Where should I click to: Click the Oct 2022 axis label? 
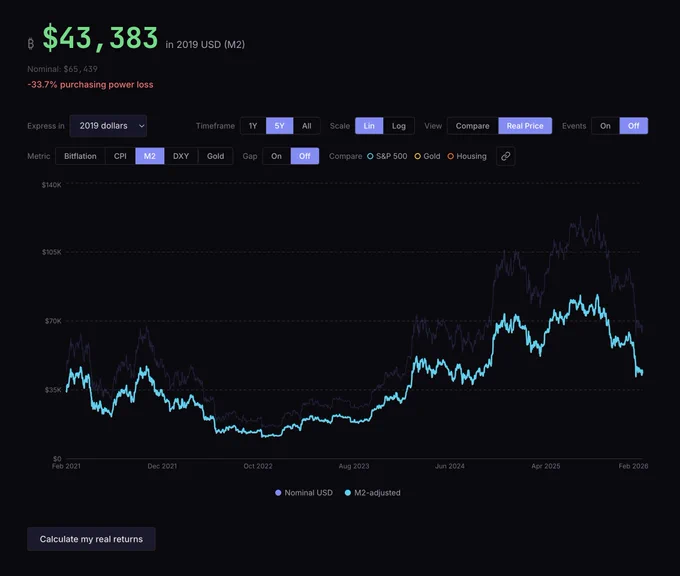(x=258, y=466)
